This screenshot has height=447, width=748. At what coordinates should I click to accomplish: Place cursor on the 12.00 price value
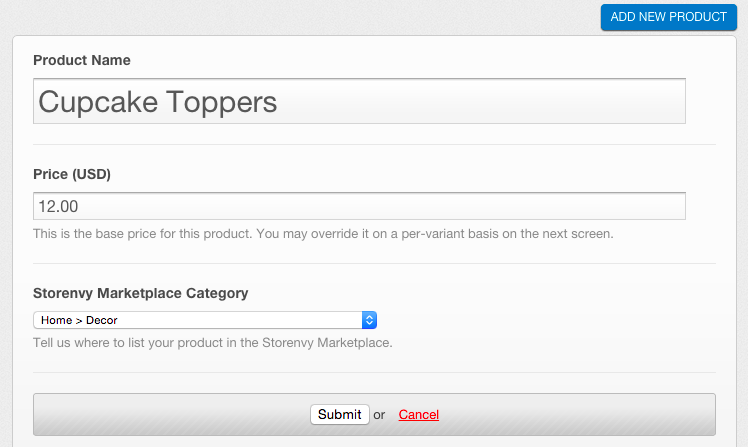pos(58,207)
